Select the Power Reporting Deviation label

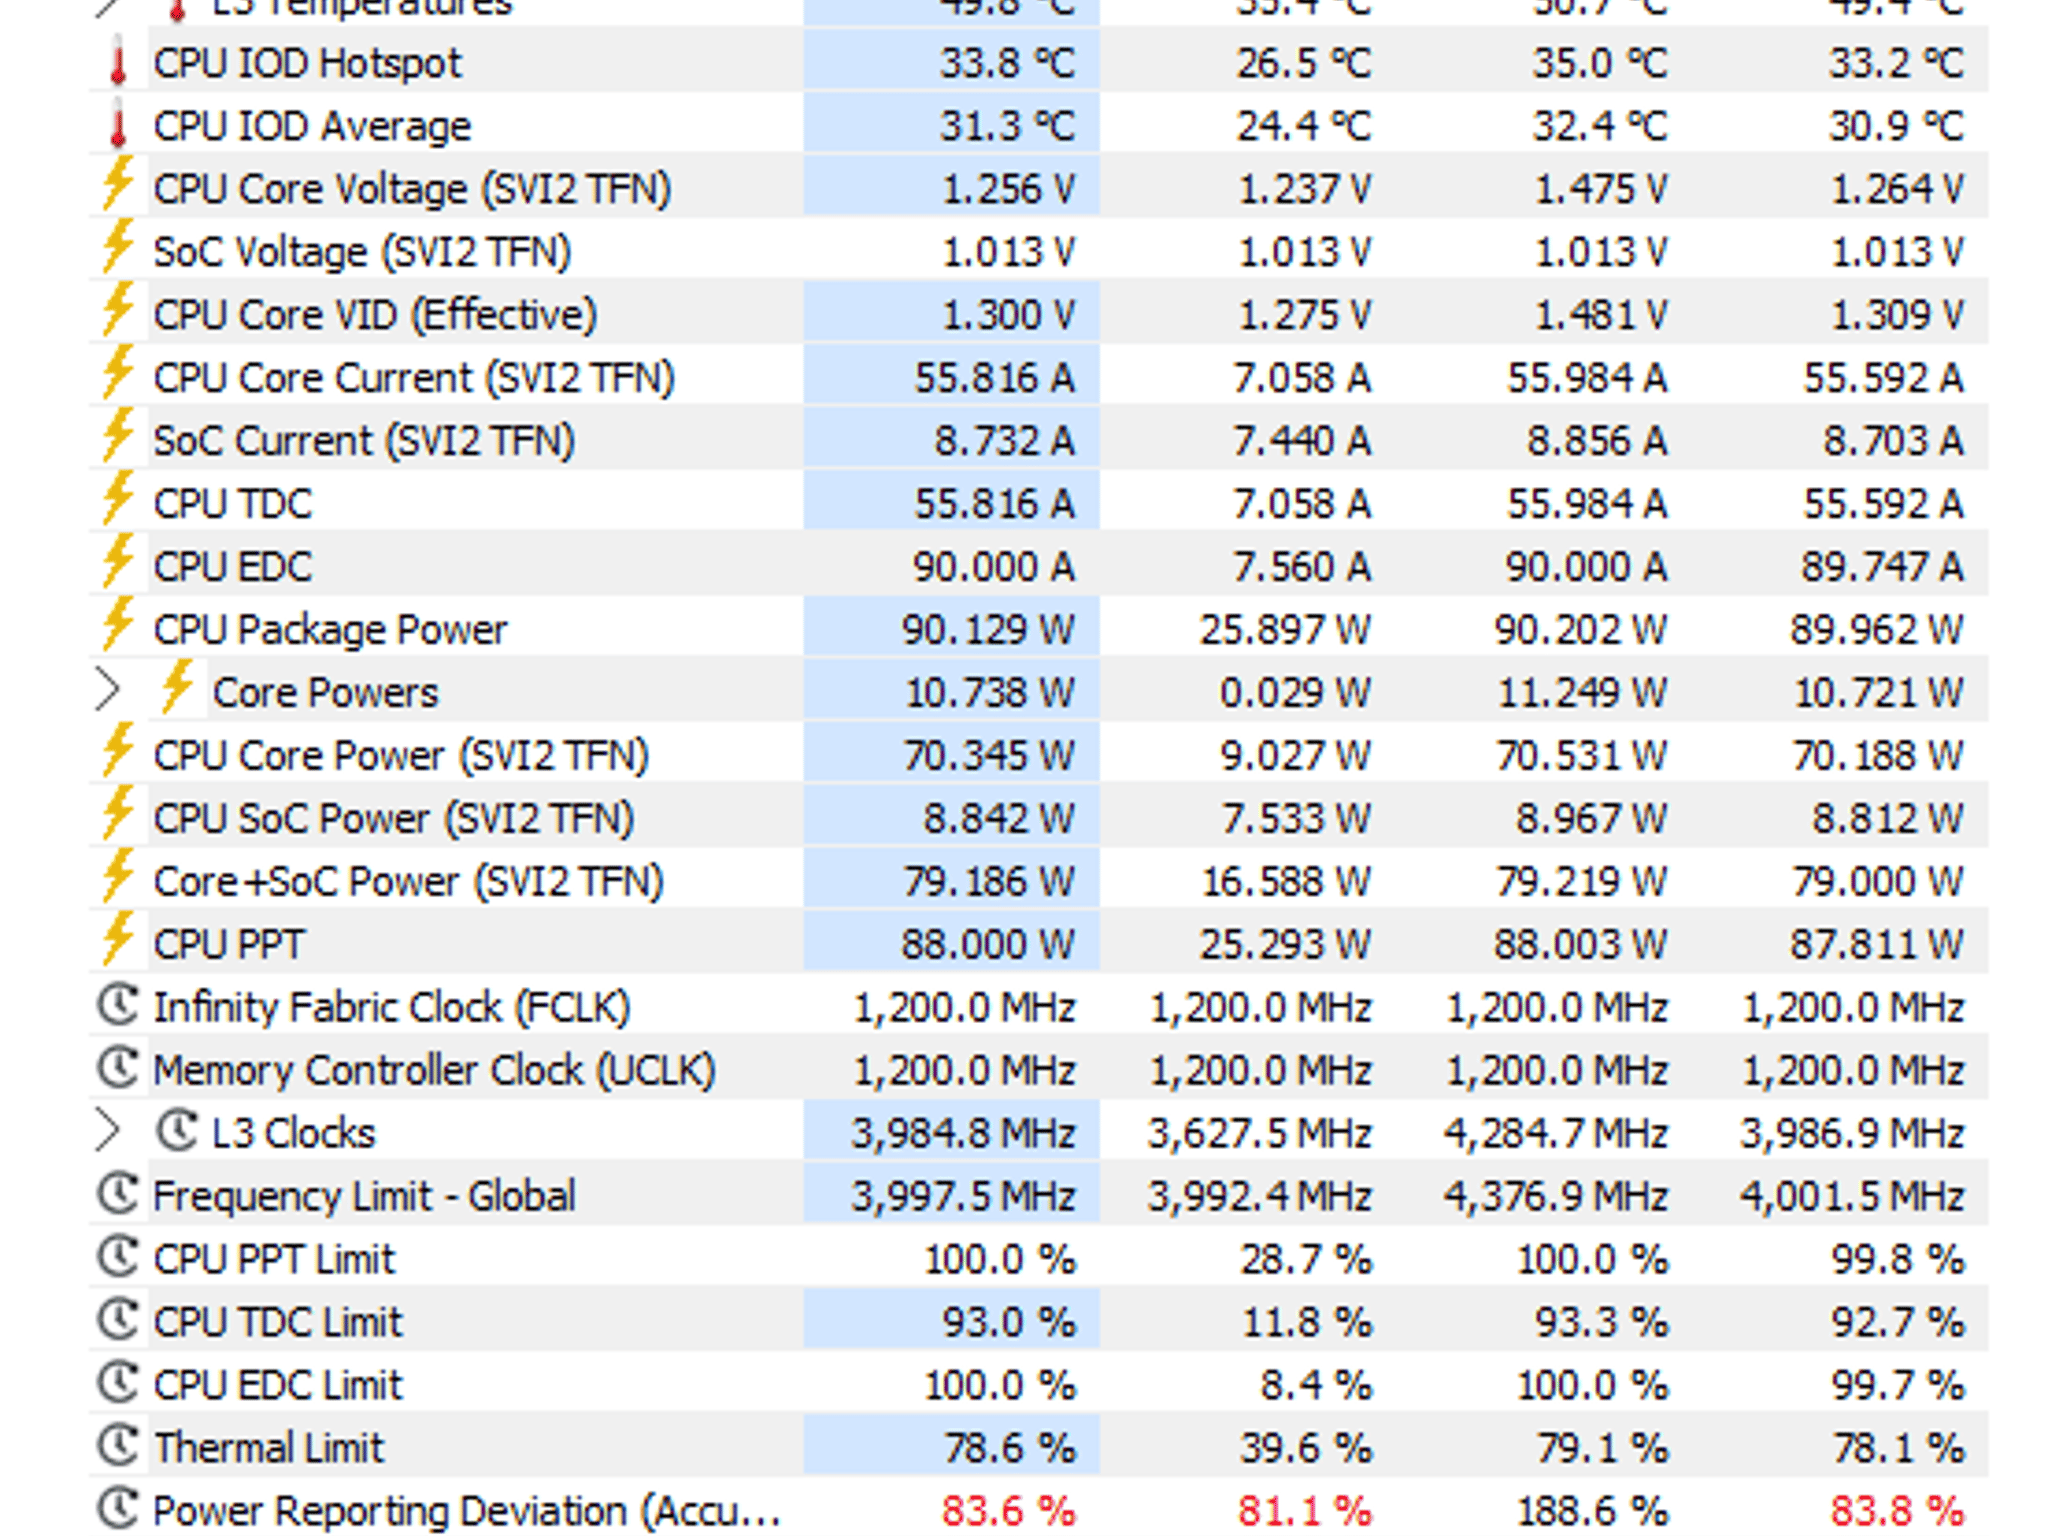click(467, 1512)
